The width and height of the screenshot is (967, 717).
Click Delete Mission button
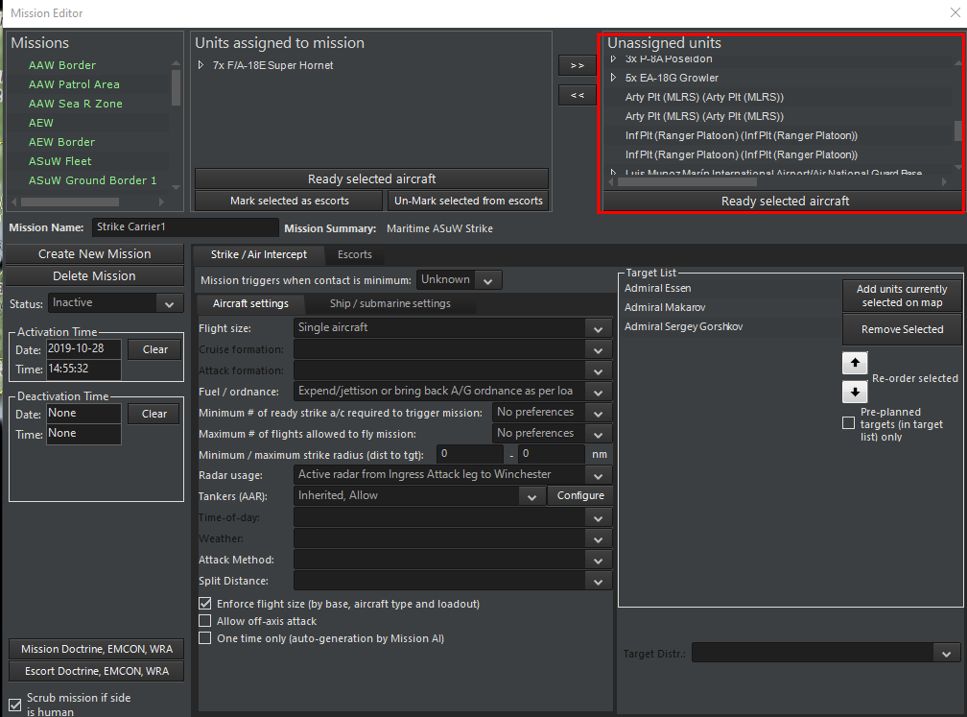pyautogui.click(x=94, y=276)
